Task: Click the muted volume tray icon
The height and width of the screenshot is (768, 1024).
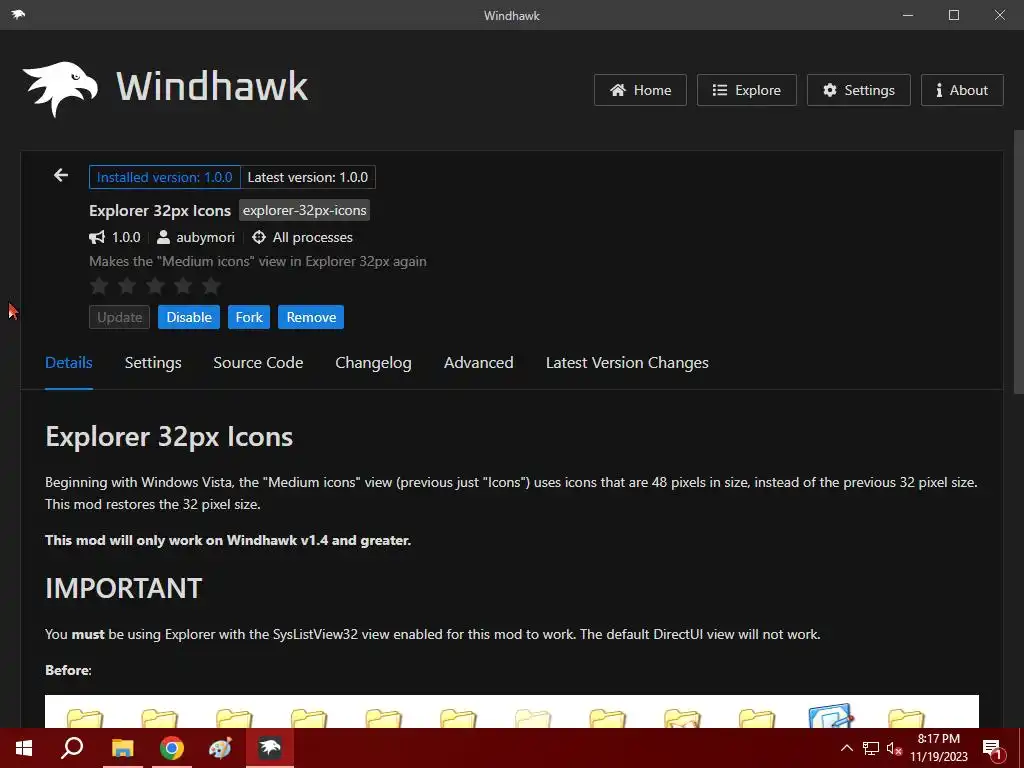Action: point(894,748)
